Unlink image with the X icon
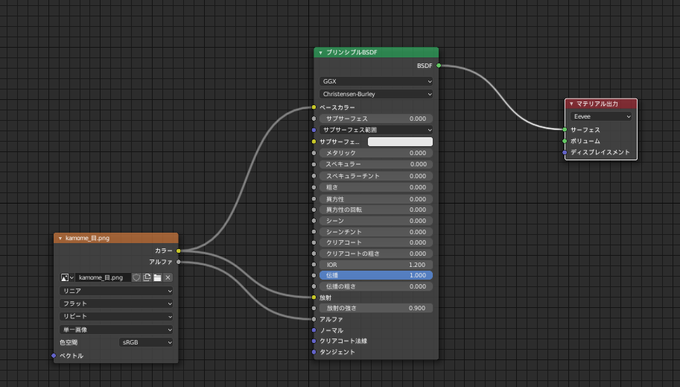The image size is (680, 387). [168, 277]
